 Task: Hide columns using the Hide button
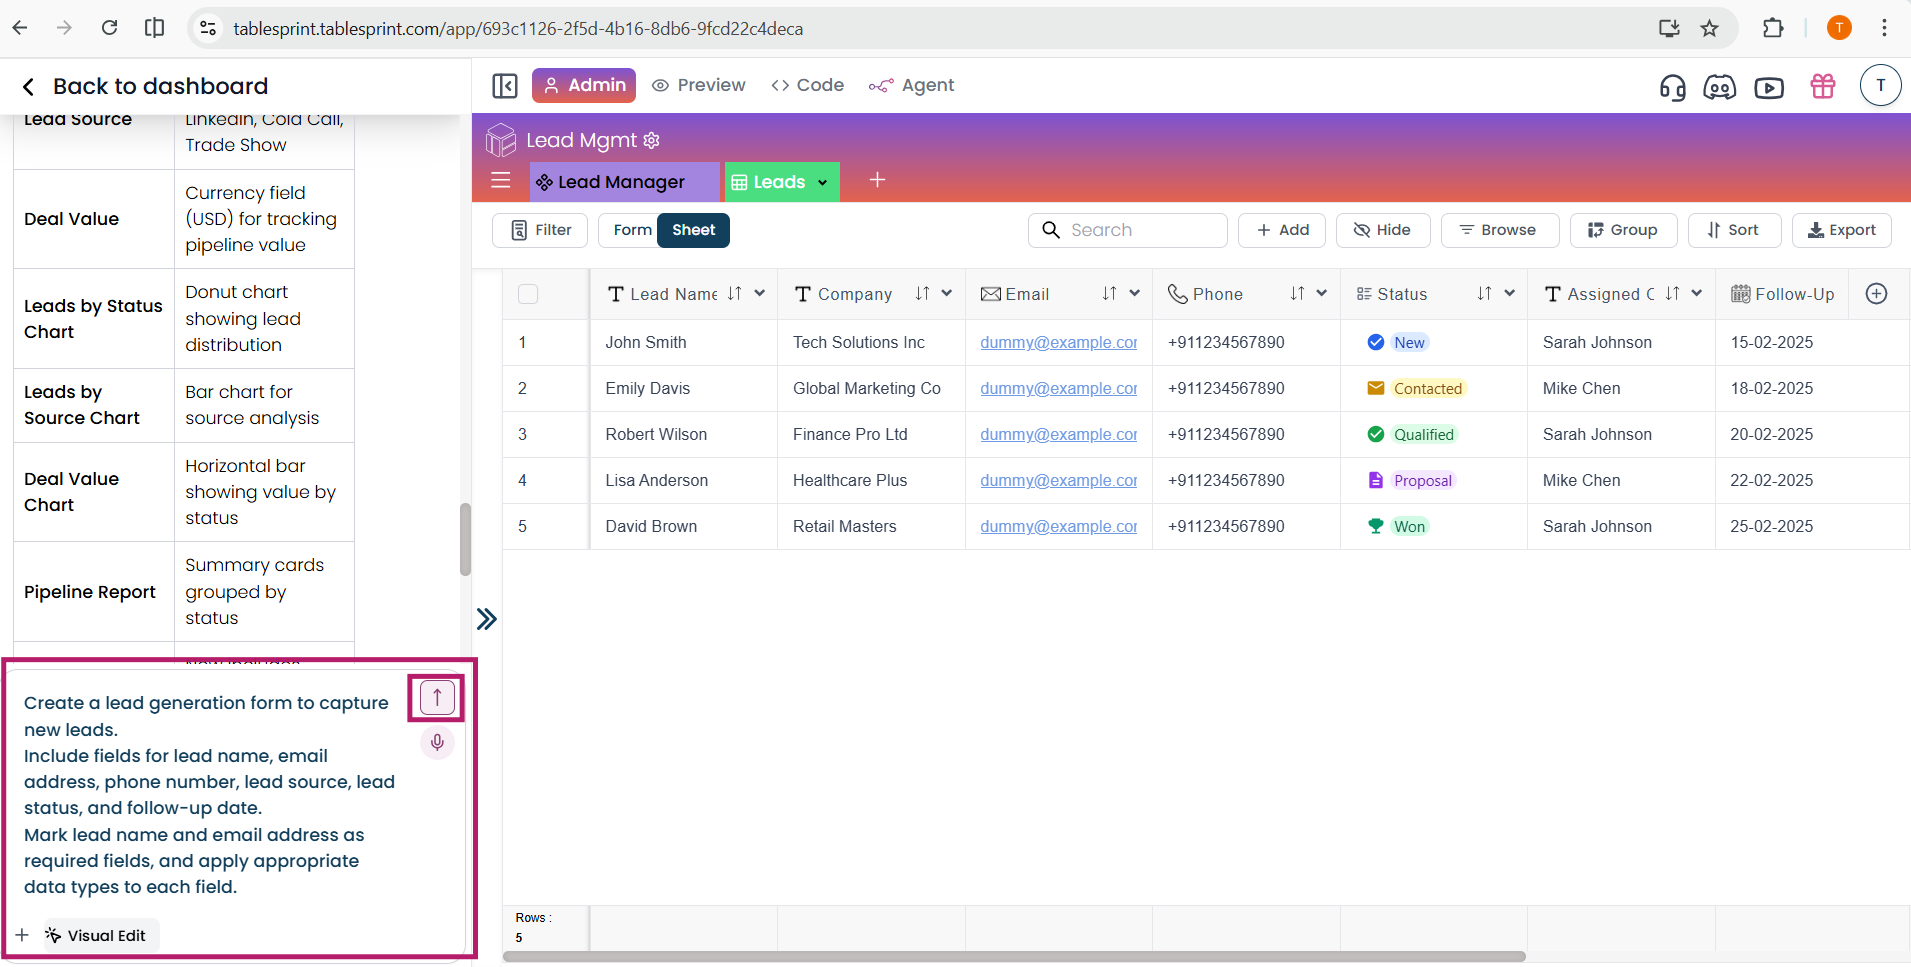[1382, 230]
